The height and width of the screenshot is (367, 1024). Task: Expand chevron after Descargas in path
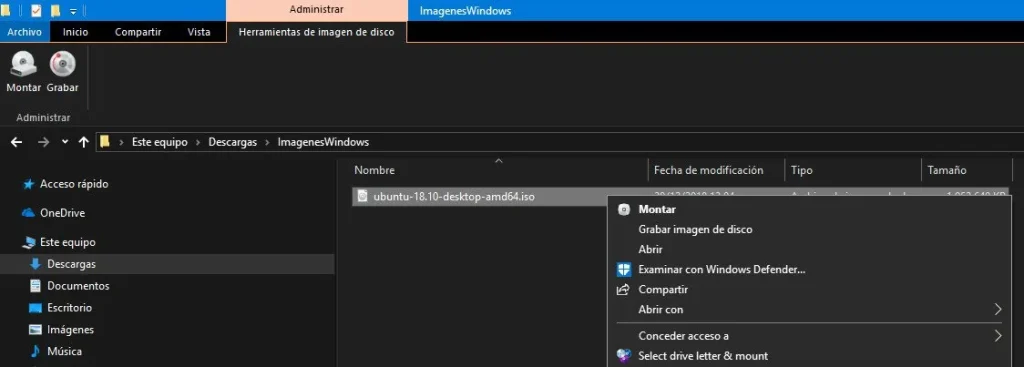pyautogui.click(x=268, y=142)
